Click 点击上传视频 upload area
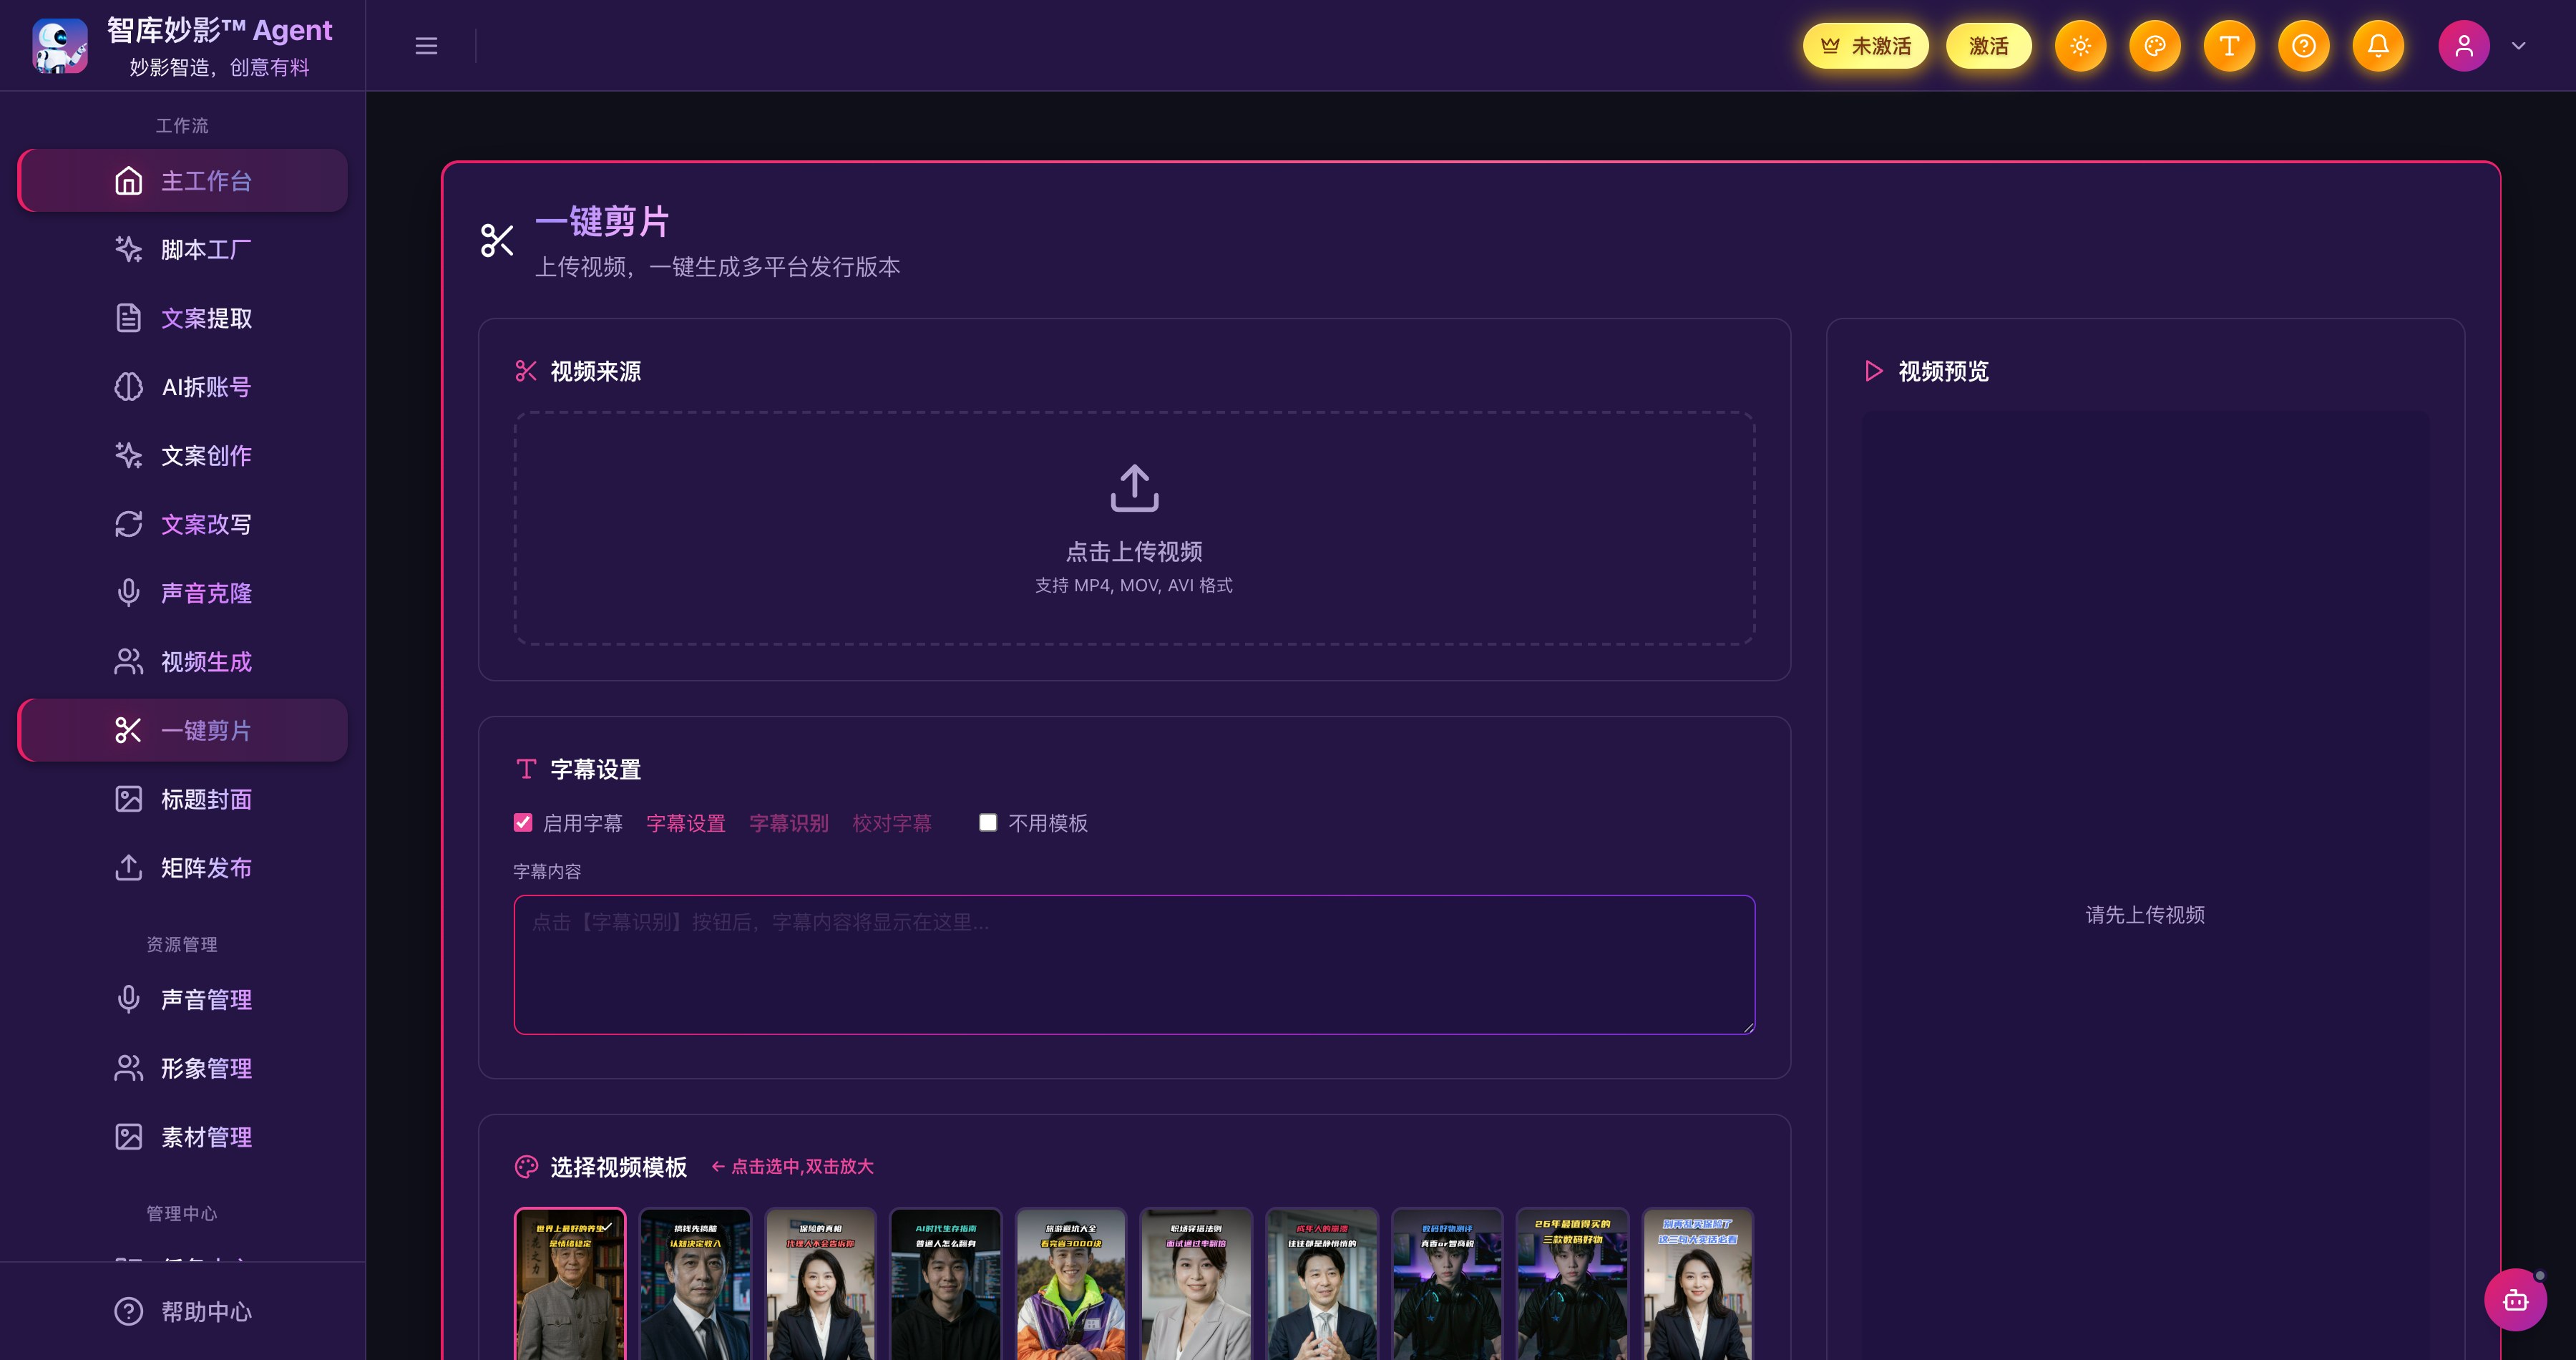The image size is (2576, 1360). click(1134, 528)
